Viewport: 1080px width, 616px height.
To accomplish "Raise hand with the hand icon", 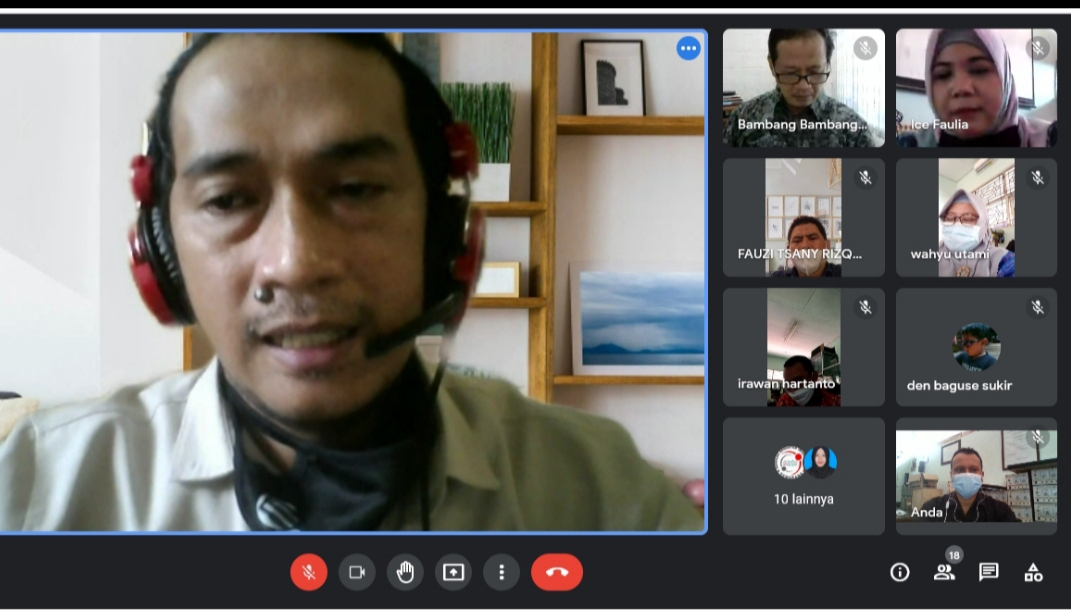I will pos(405,572).
